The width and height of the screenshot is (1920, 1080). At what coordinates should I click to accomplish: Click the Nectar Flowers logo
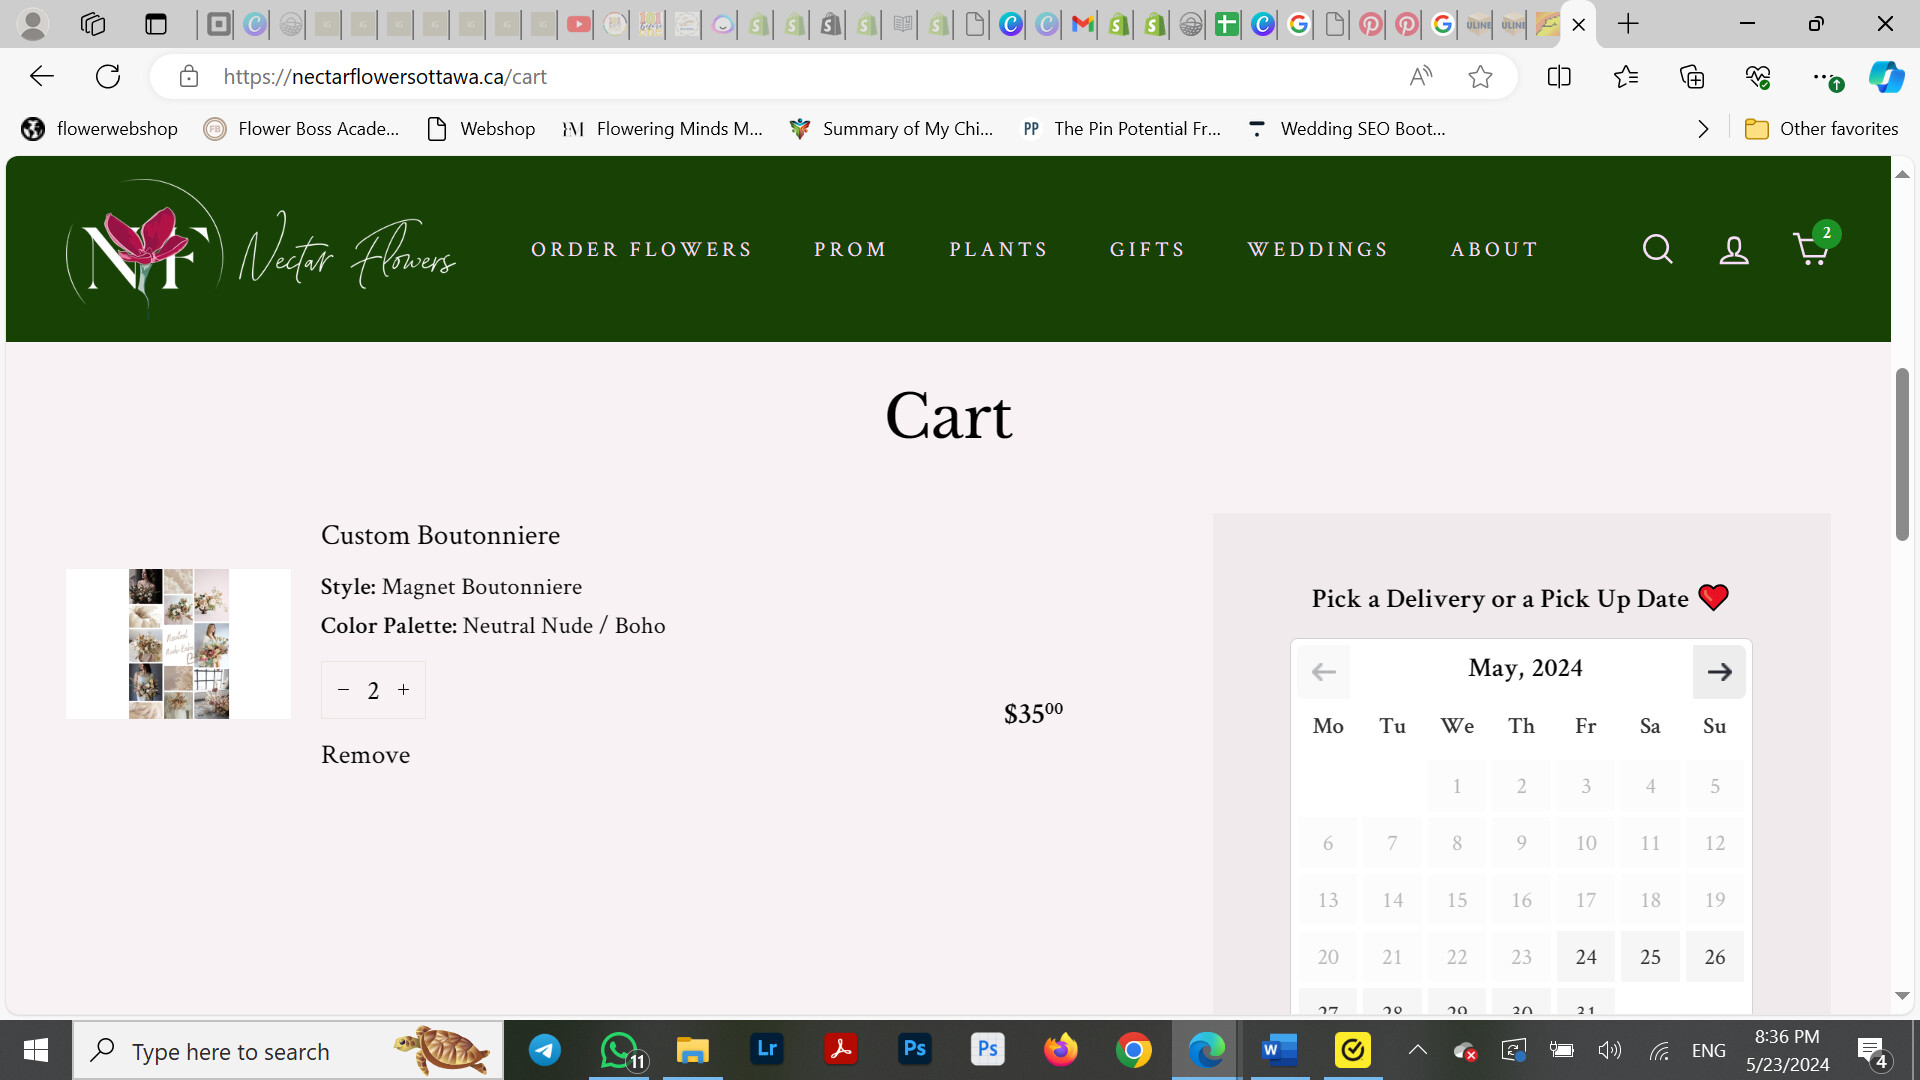click(x=261, y=249)
